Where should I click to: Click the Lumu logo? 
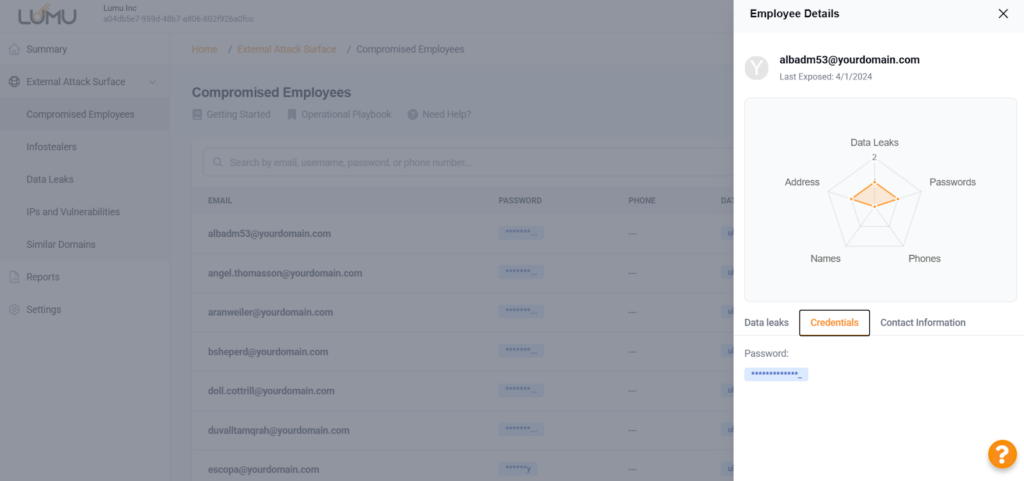[x=47, y=17]
